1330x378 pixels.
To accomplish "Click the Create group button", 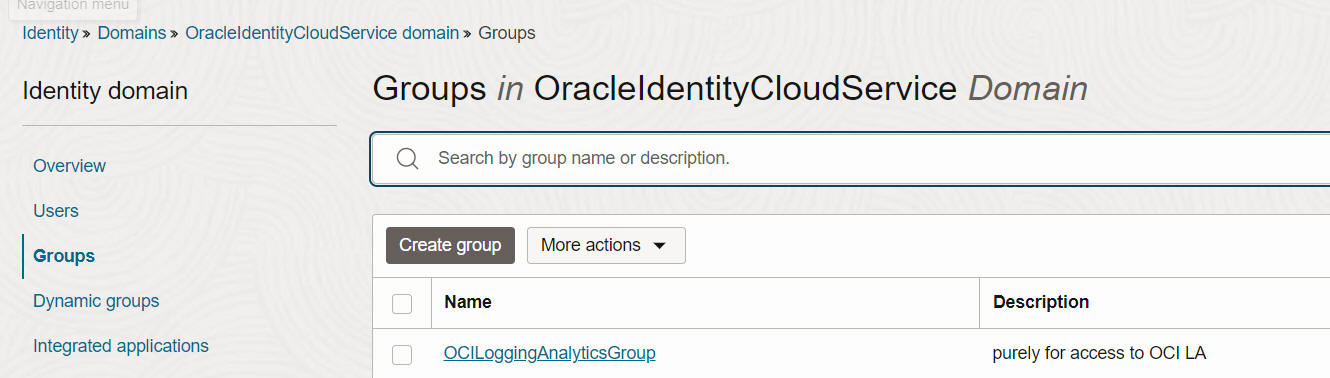I will click(x=450, y=245).
